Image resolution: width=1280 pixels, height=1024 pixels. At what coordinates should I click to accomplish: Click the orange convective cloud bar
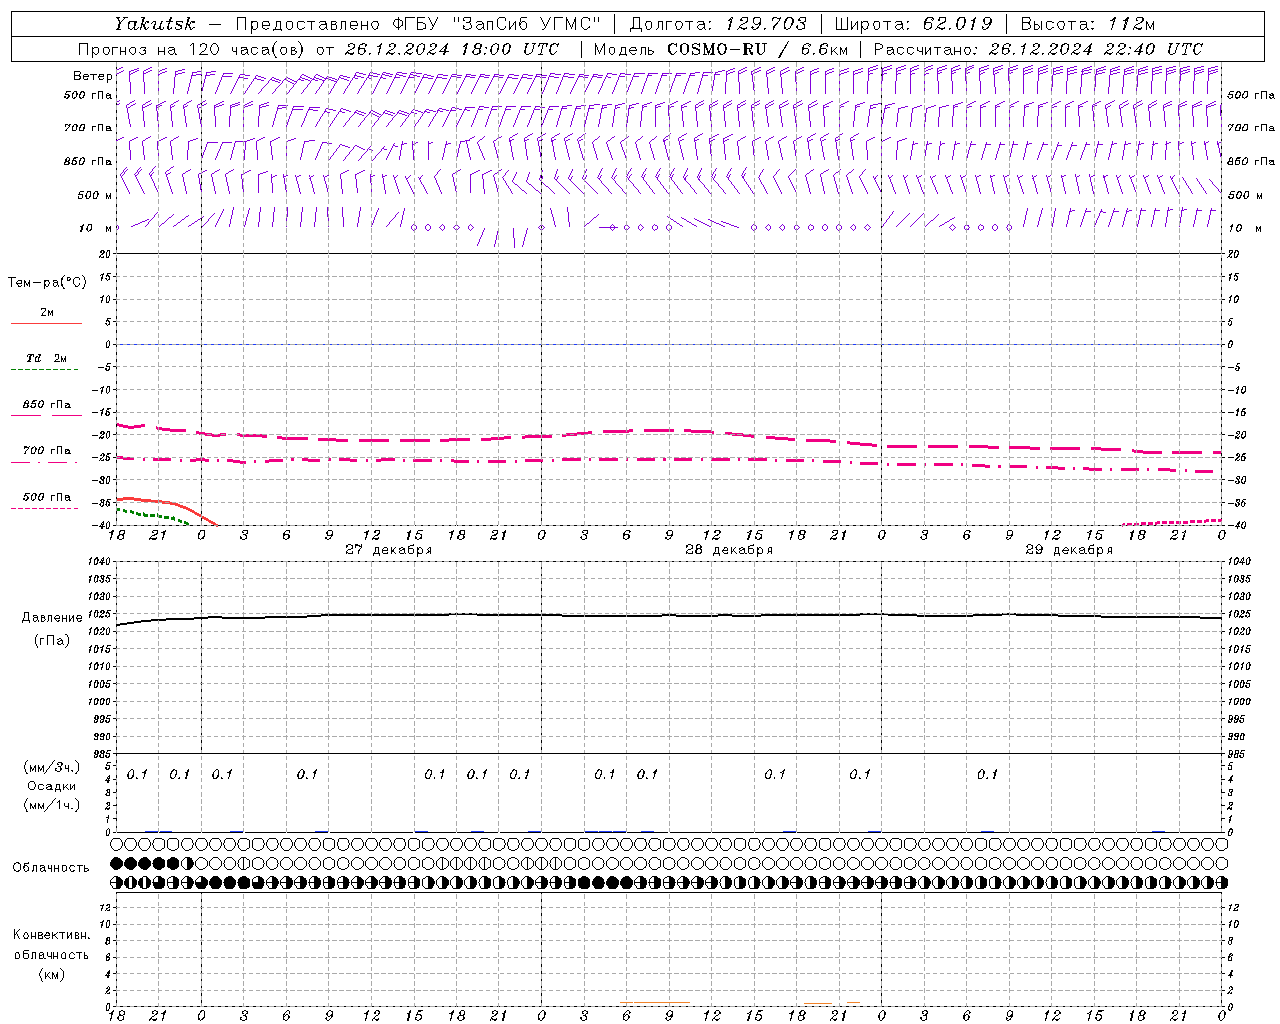pyautogui.click(x=654, y=1002)
